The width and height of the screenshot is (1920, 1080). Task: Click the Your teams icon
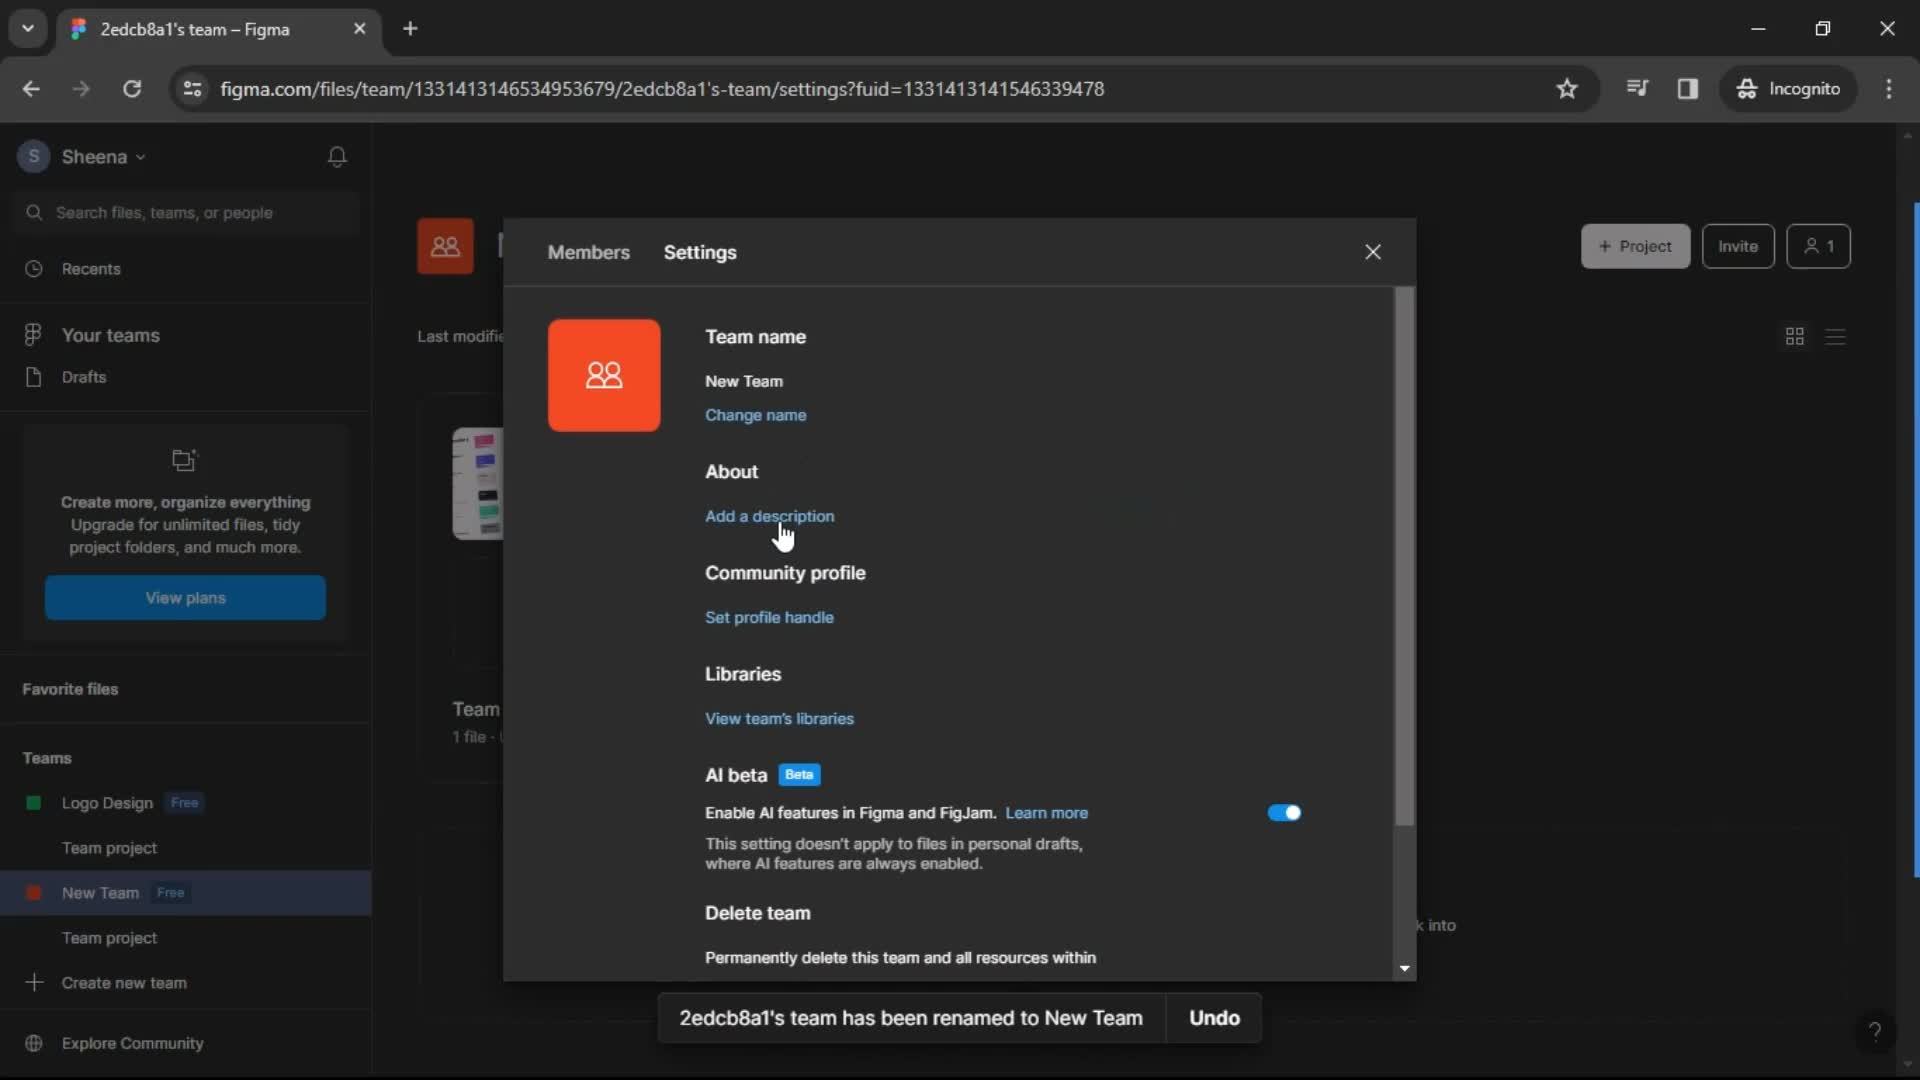click(x=33, y=335)
